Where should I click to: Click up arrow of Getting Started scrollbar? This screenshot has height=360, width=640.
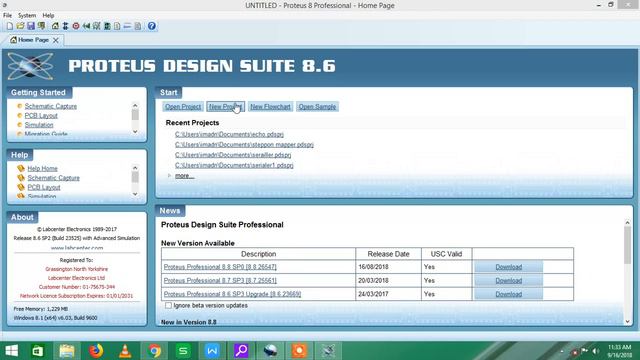[135, 105]
